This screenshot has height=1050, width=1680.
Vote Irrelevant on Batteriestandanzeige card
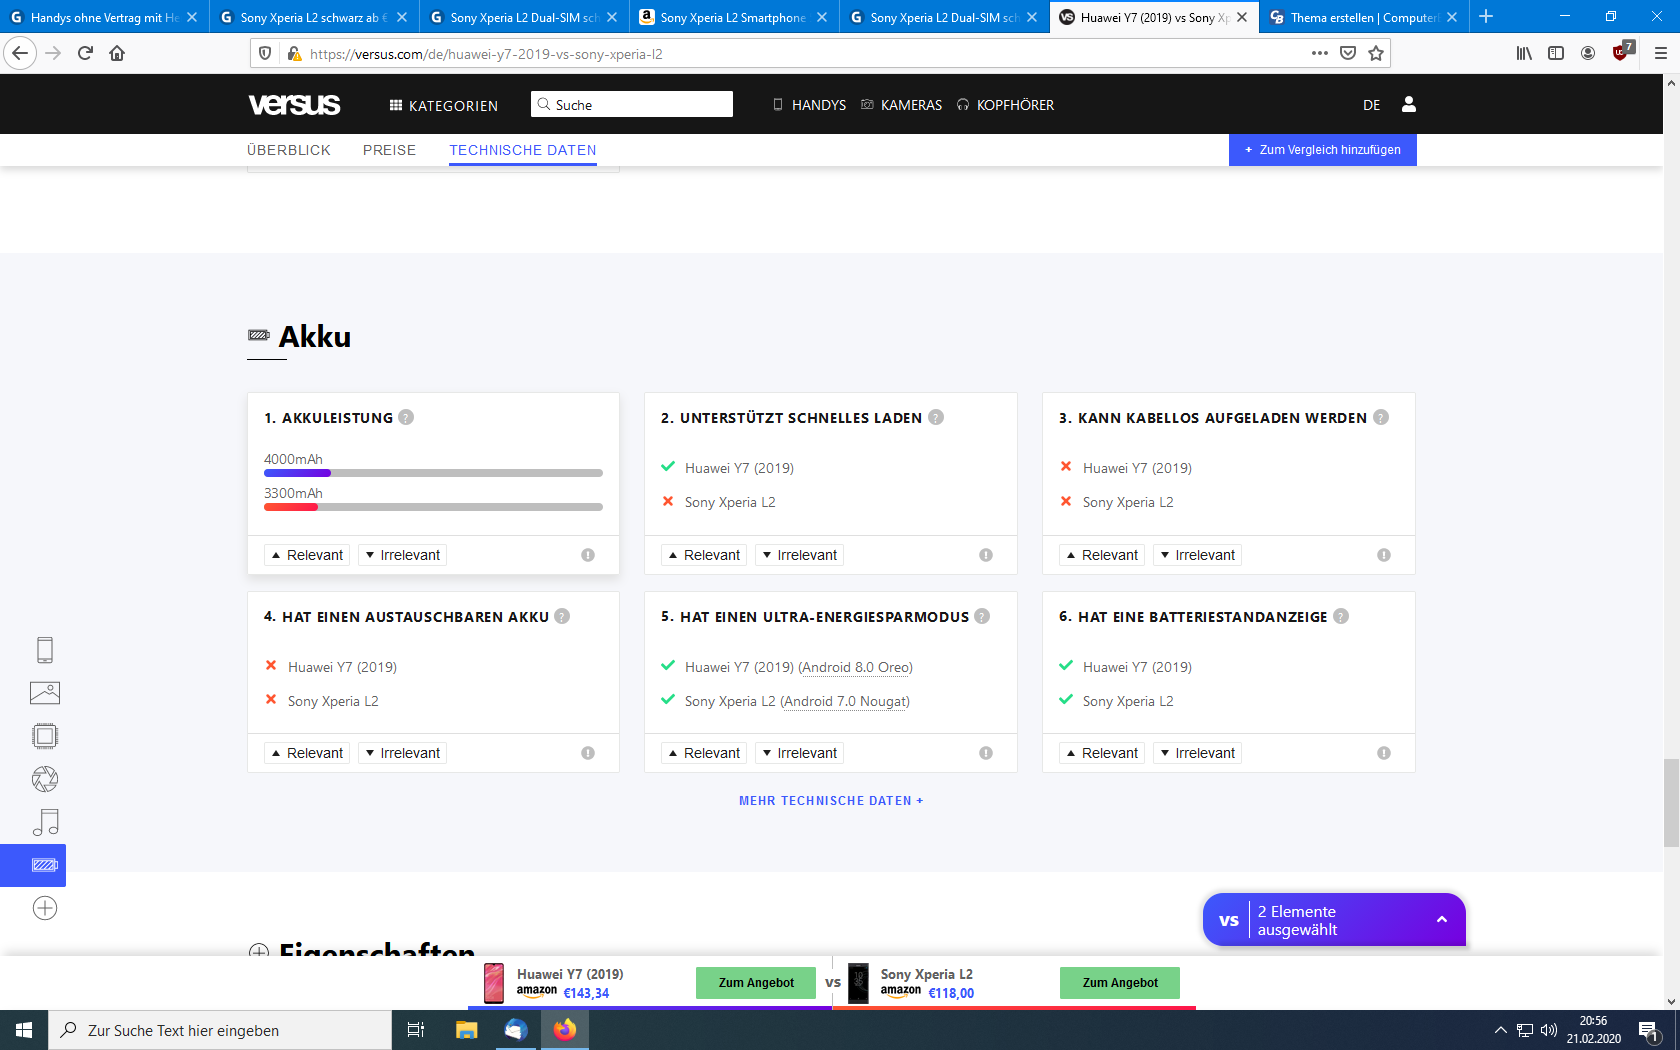pos(1197,753)
